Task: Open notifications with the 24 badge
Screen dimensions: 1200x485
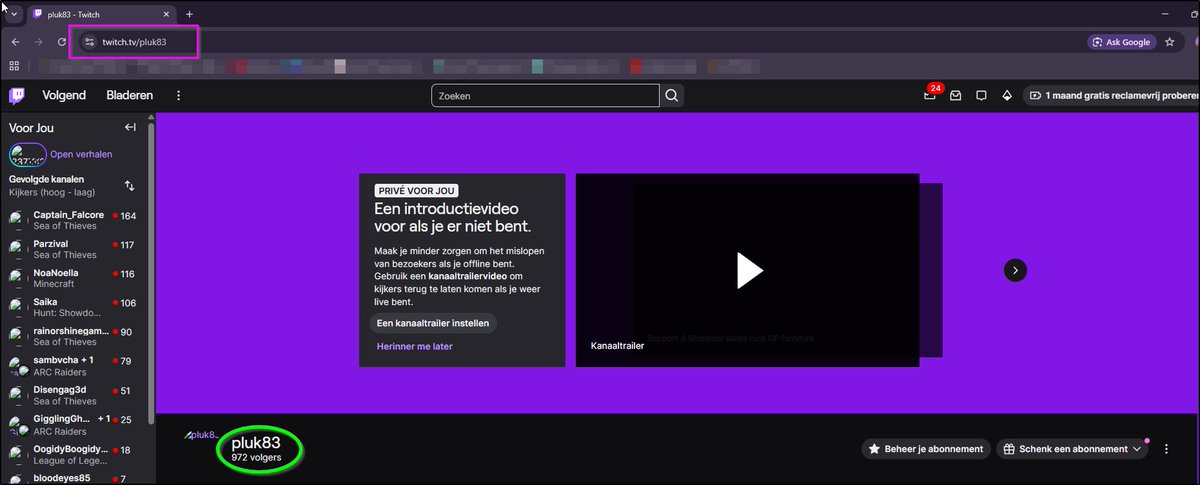Action: [x=930, y=96]
